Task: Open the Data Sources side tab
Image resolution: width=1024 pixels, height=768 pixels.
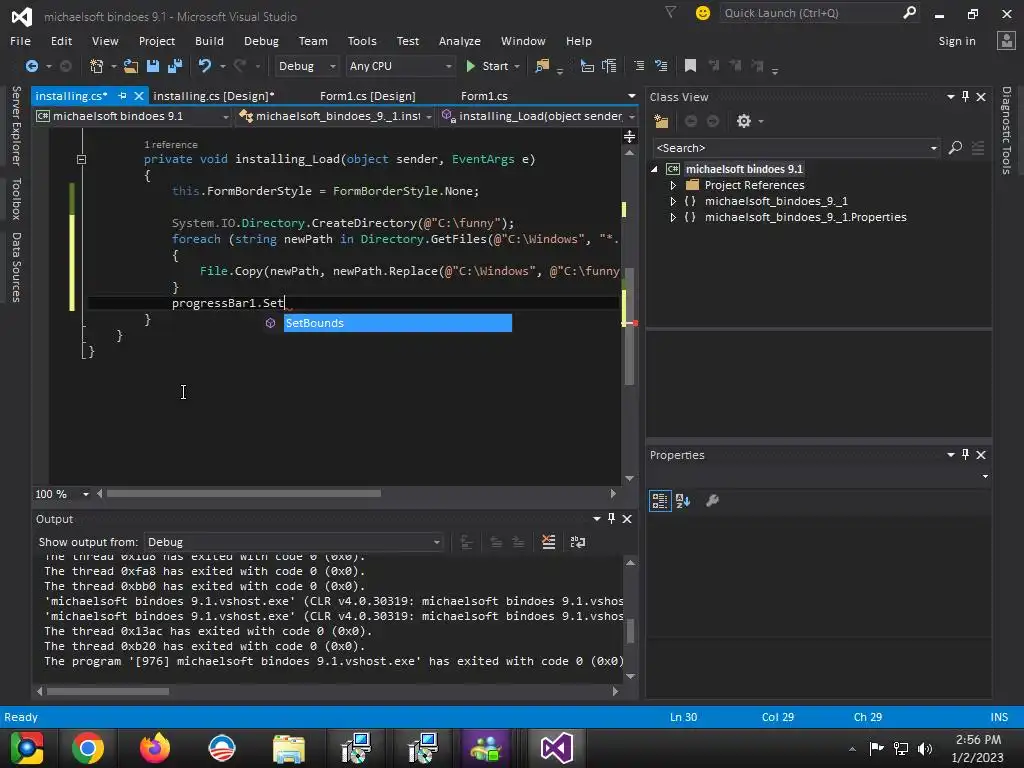Action: point(16,267)
